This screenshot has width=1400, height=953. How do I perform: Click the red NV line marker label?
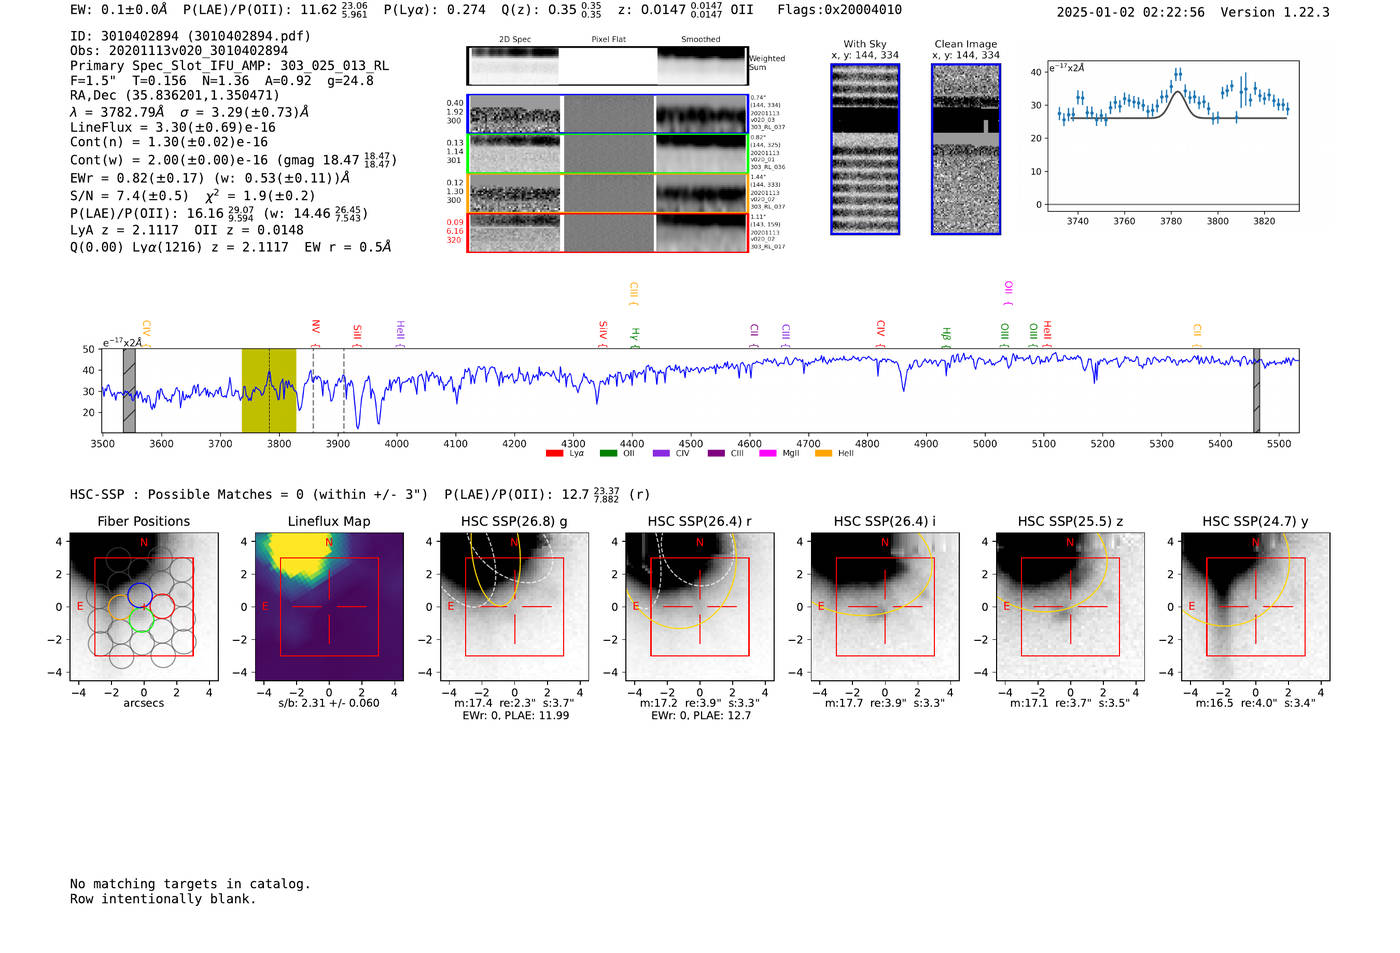point(315,328)
